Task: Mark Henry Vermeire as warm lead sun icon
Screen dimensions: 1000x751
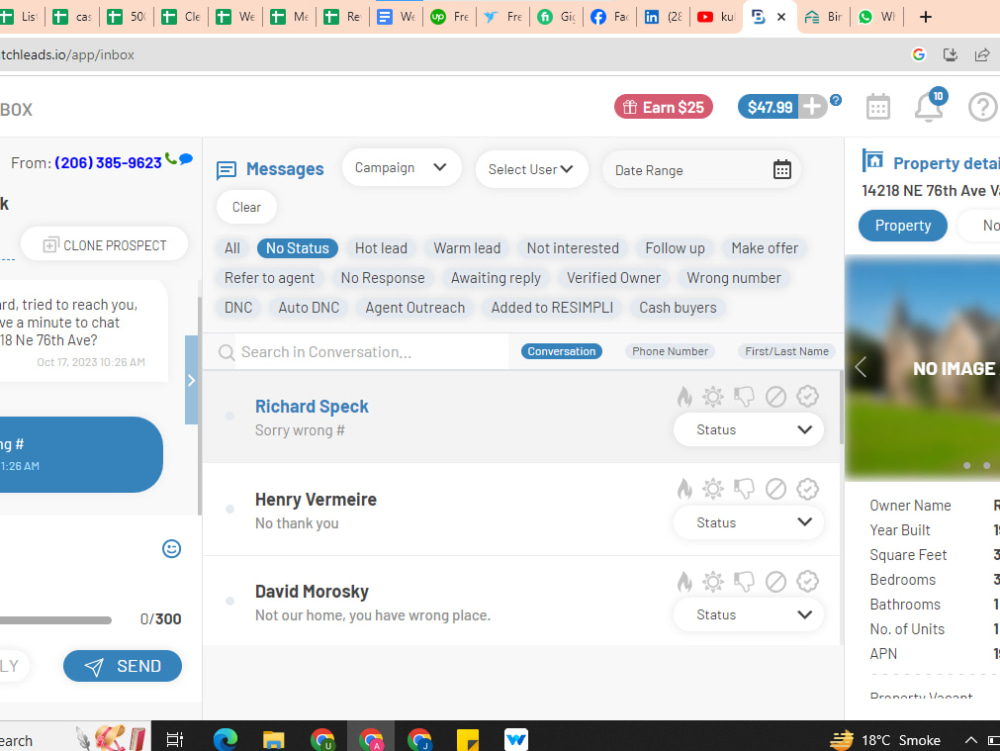Action: click(x=713, y=489)
